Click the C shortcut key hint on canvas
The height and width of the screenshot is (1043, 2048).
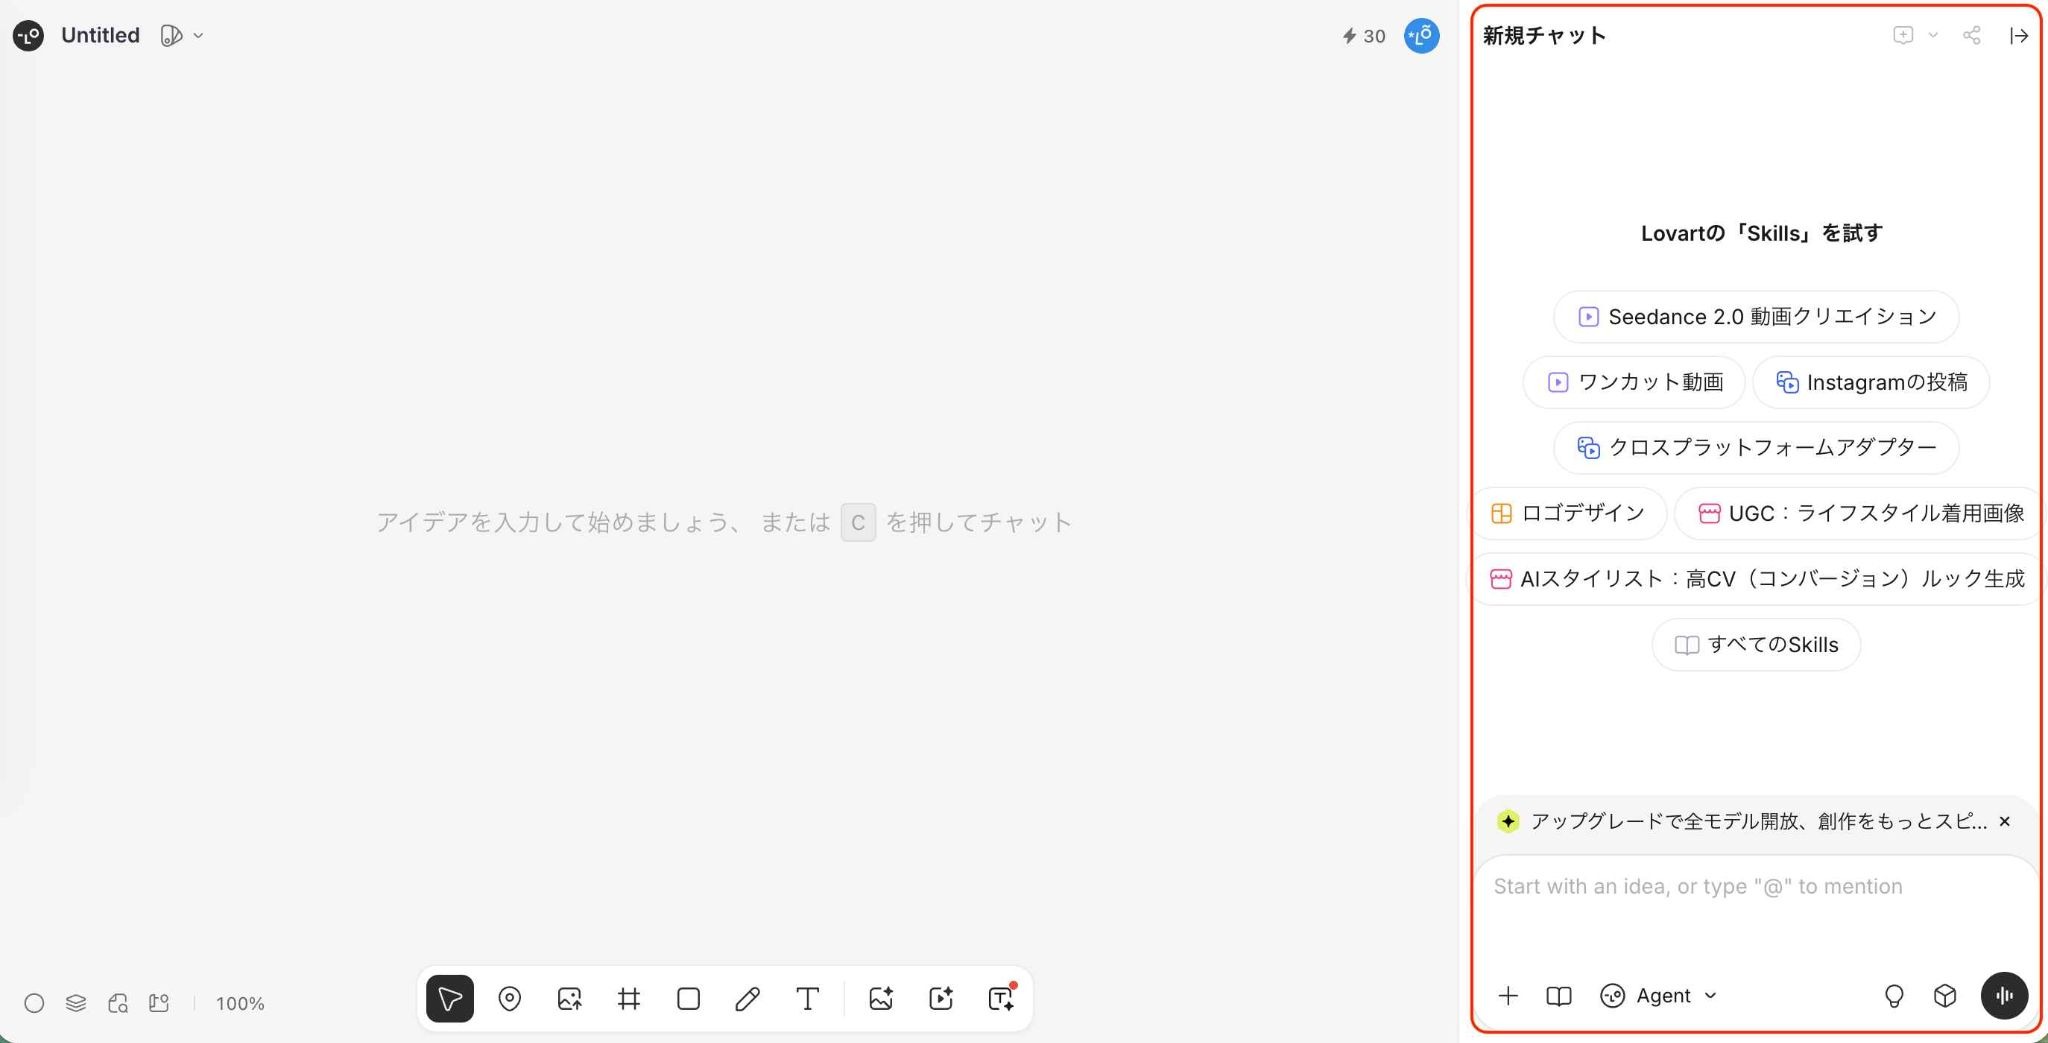coord(858,523)
